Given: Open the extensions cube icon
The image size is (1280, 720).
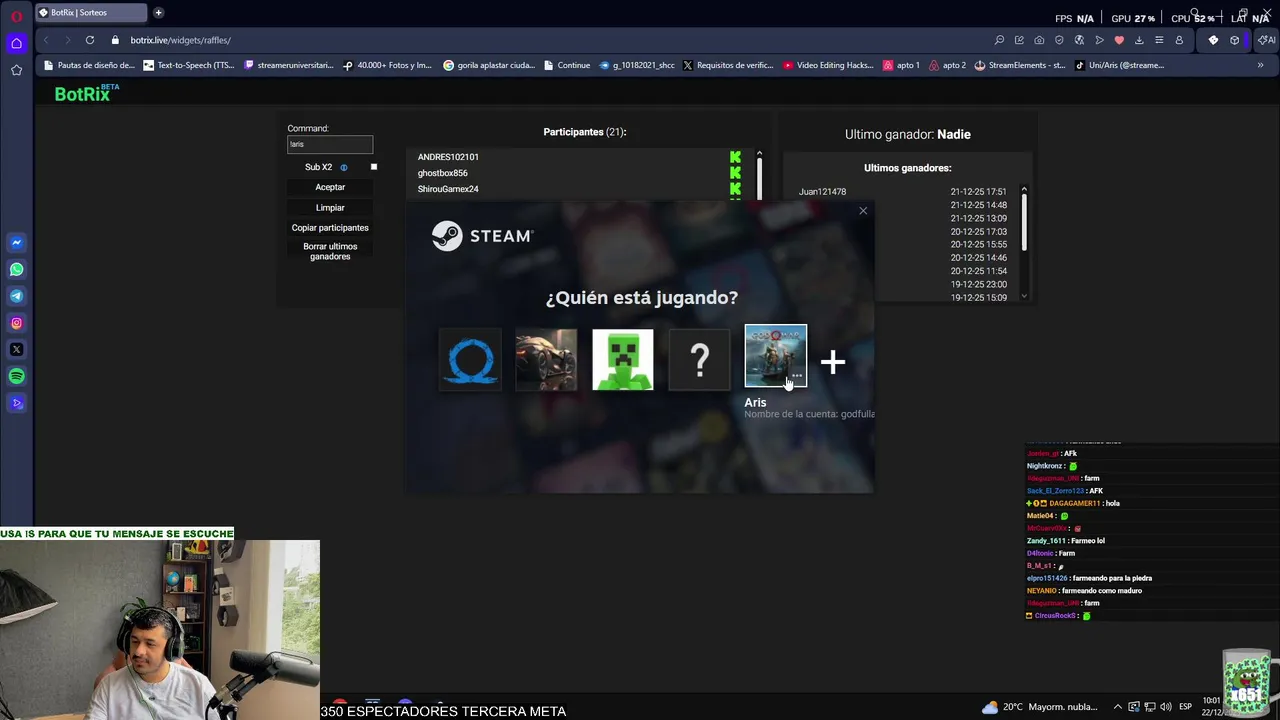Looking at the screenshot, I should (x=1235, y=40).
